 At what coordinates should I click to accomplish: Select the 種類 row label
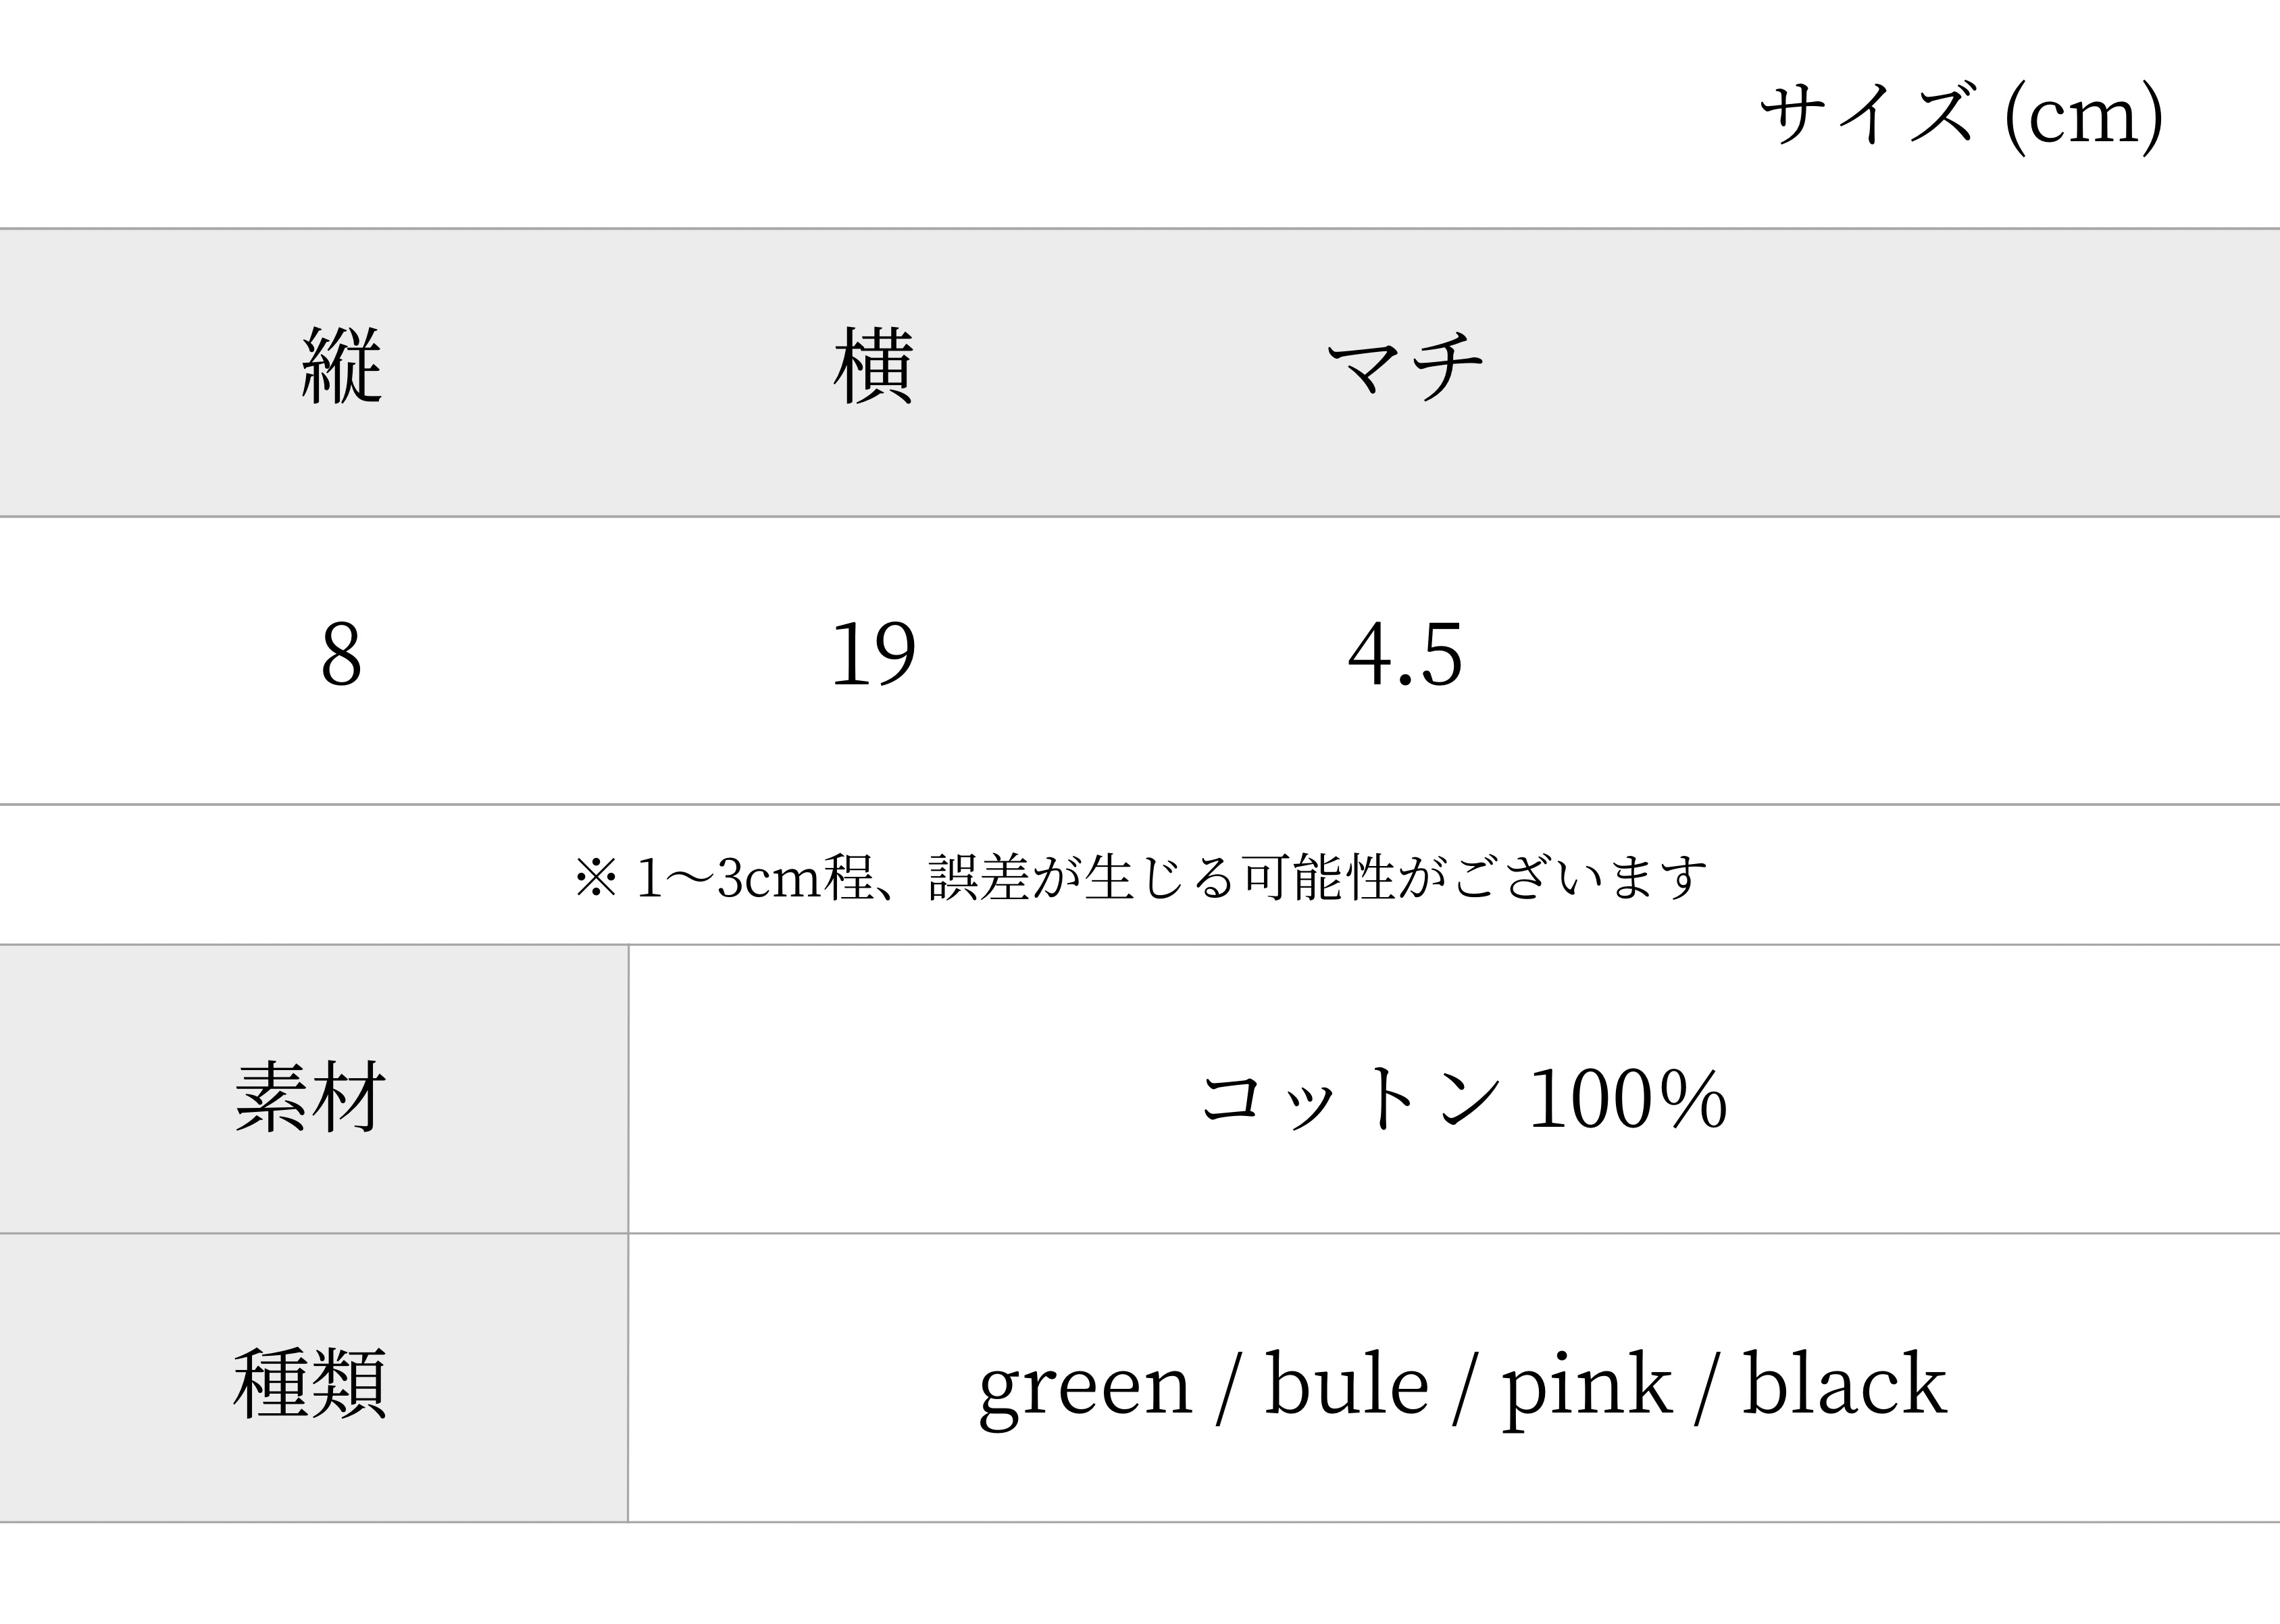pos(310,1384)
